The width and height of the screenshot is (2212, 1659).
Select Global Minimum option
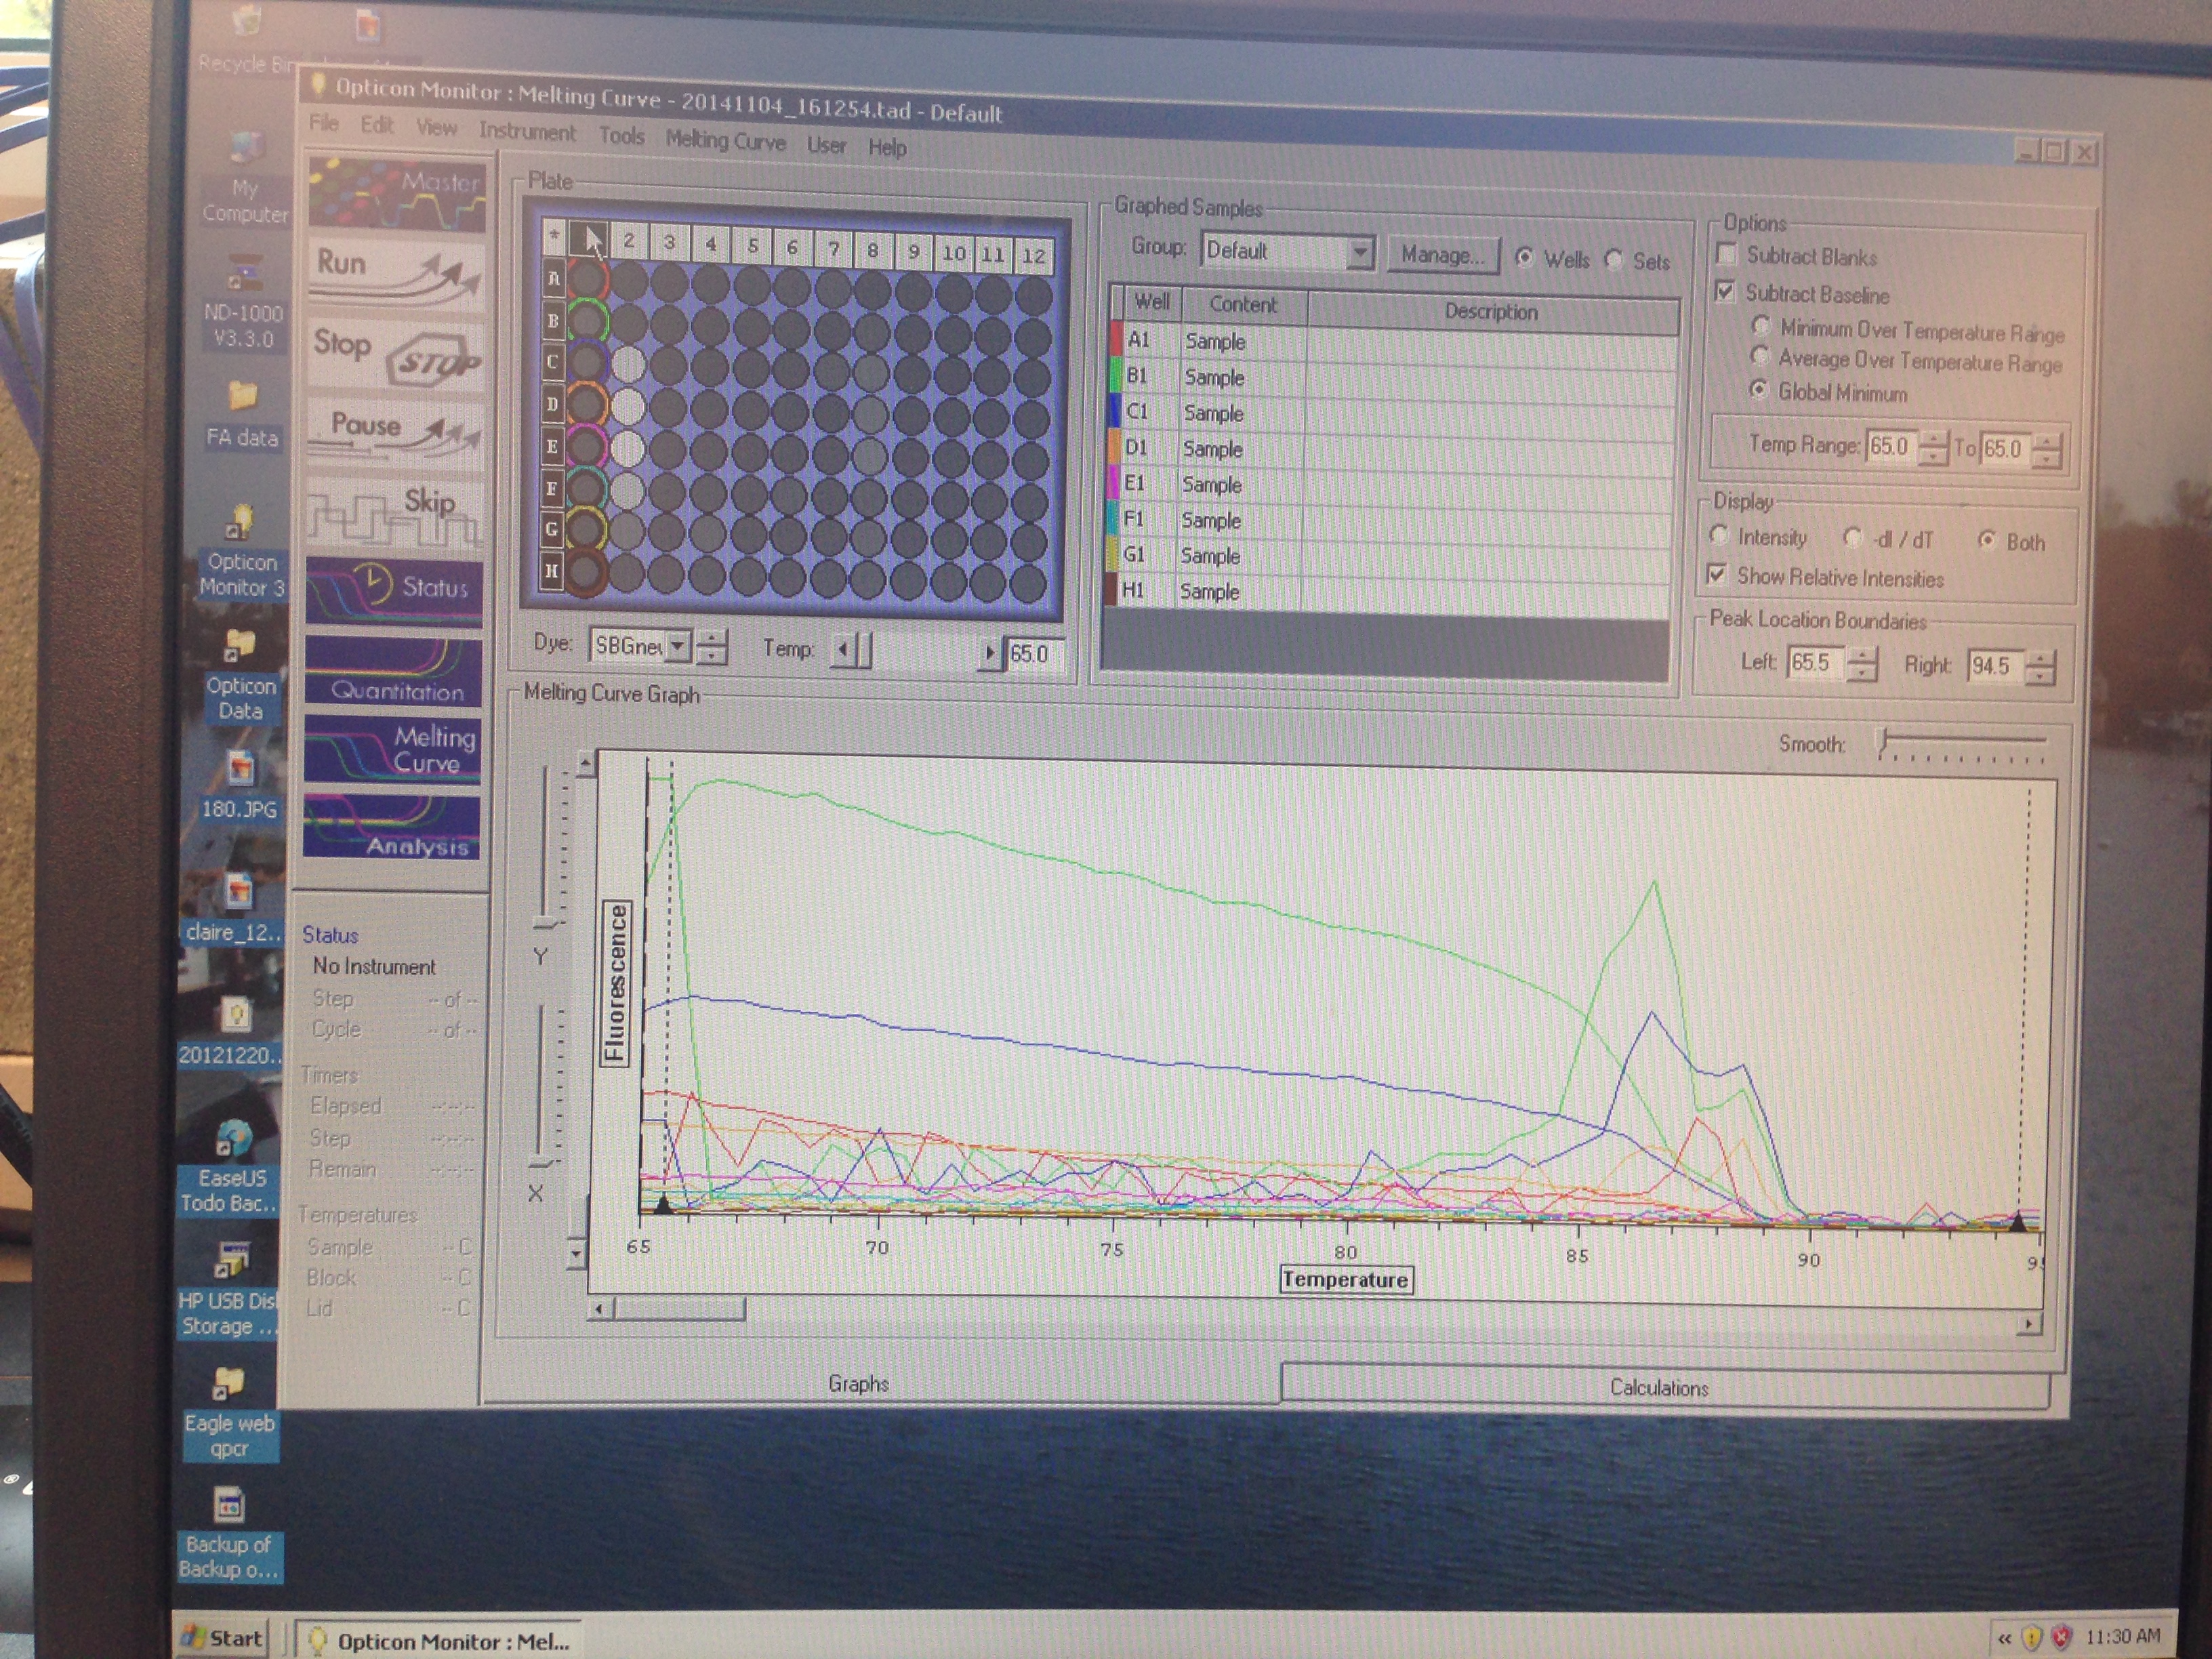tap(1759, 389)
